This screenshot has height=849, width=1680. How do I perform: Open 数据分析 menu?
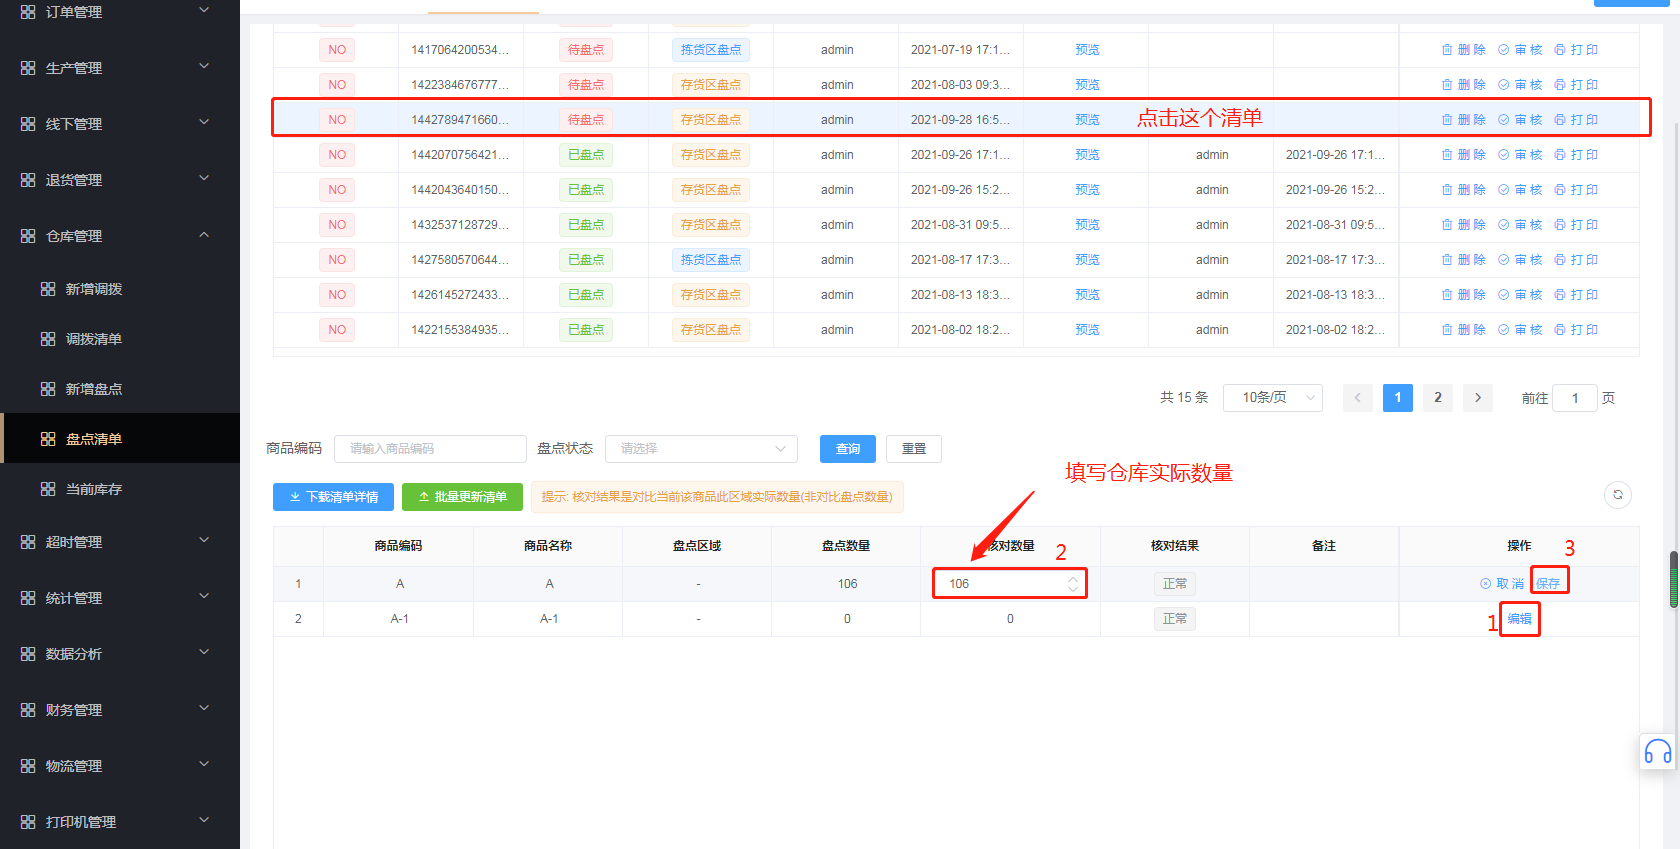pos(120,654)
